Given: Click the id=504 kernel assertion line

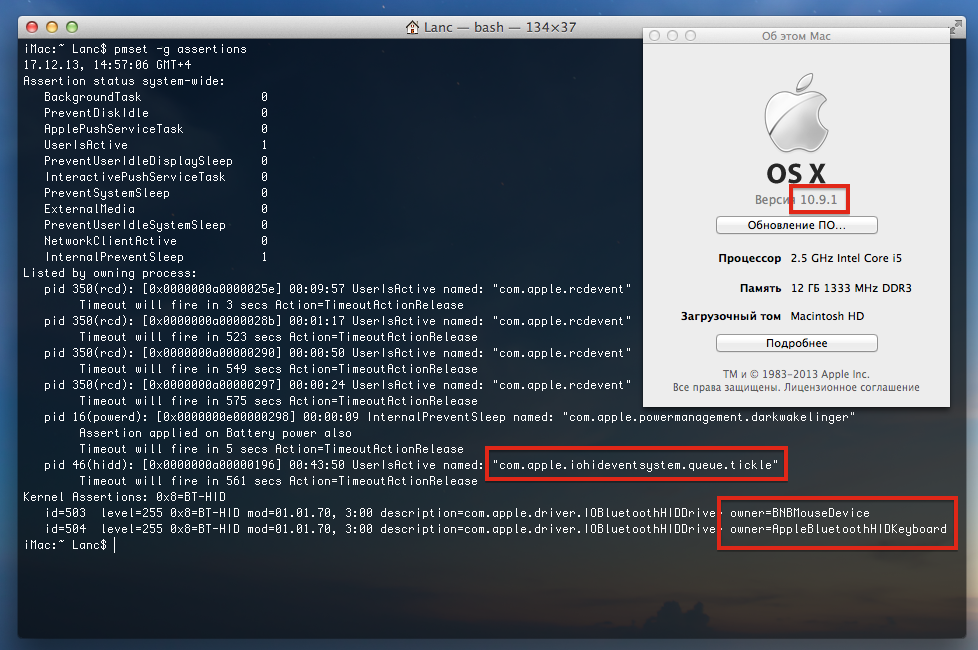Looking at the screenshot, I should [x=495, y=529].
